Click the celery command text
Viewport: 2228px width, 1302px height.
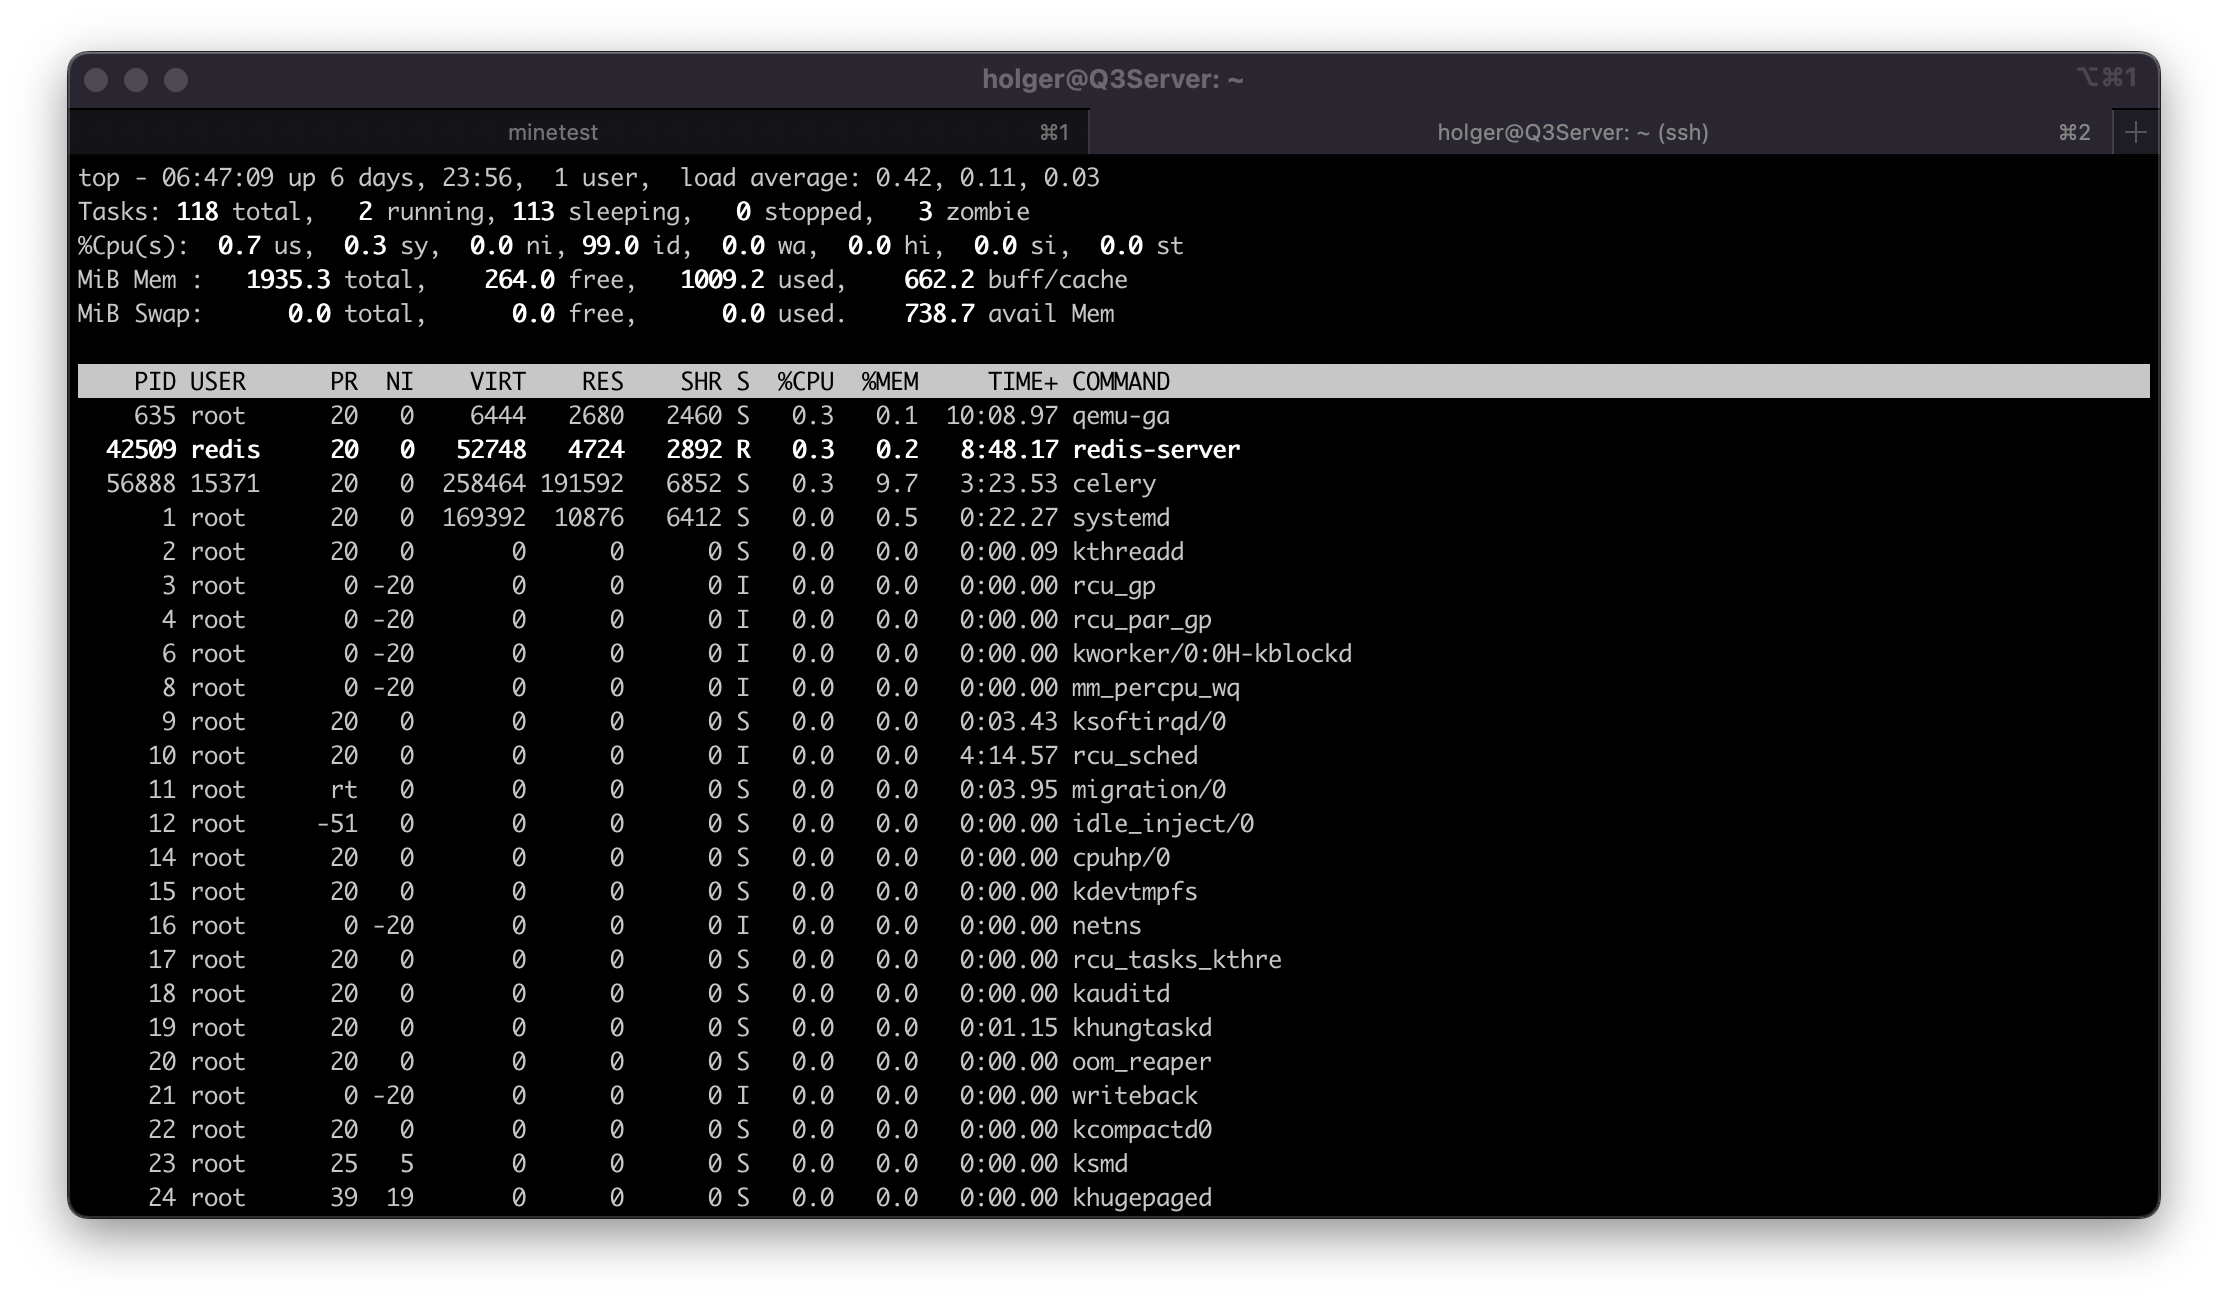(1113, 484)
